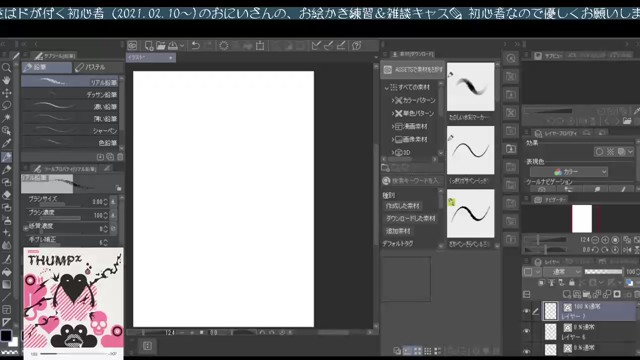
Task: Select the Eyedropper tool
Action: click(x=6, y=143)
